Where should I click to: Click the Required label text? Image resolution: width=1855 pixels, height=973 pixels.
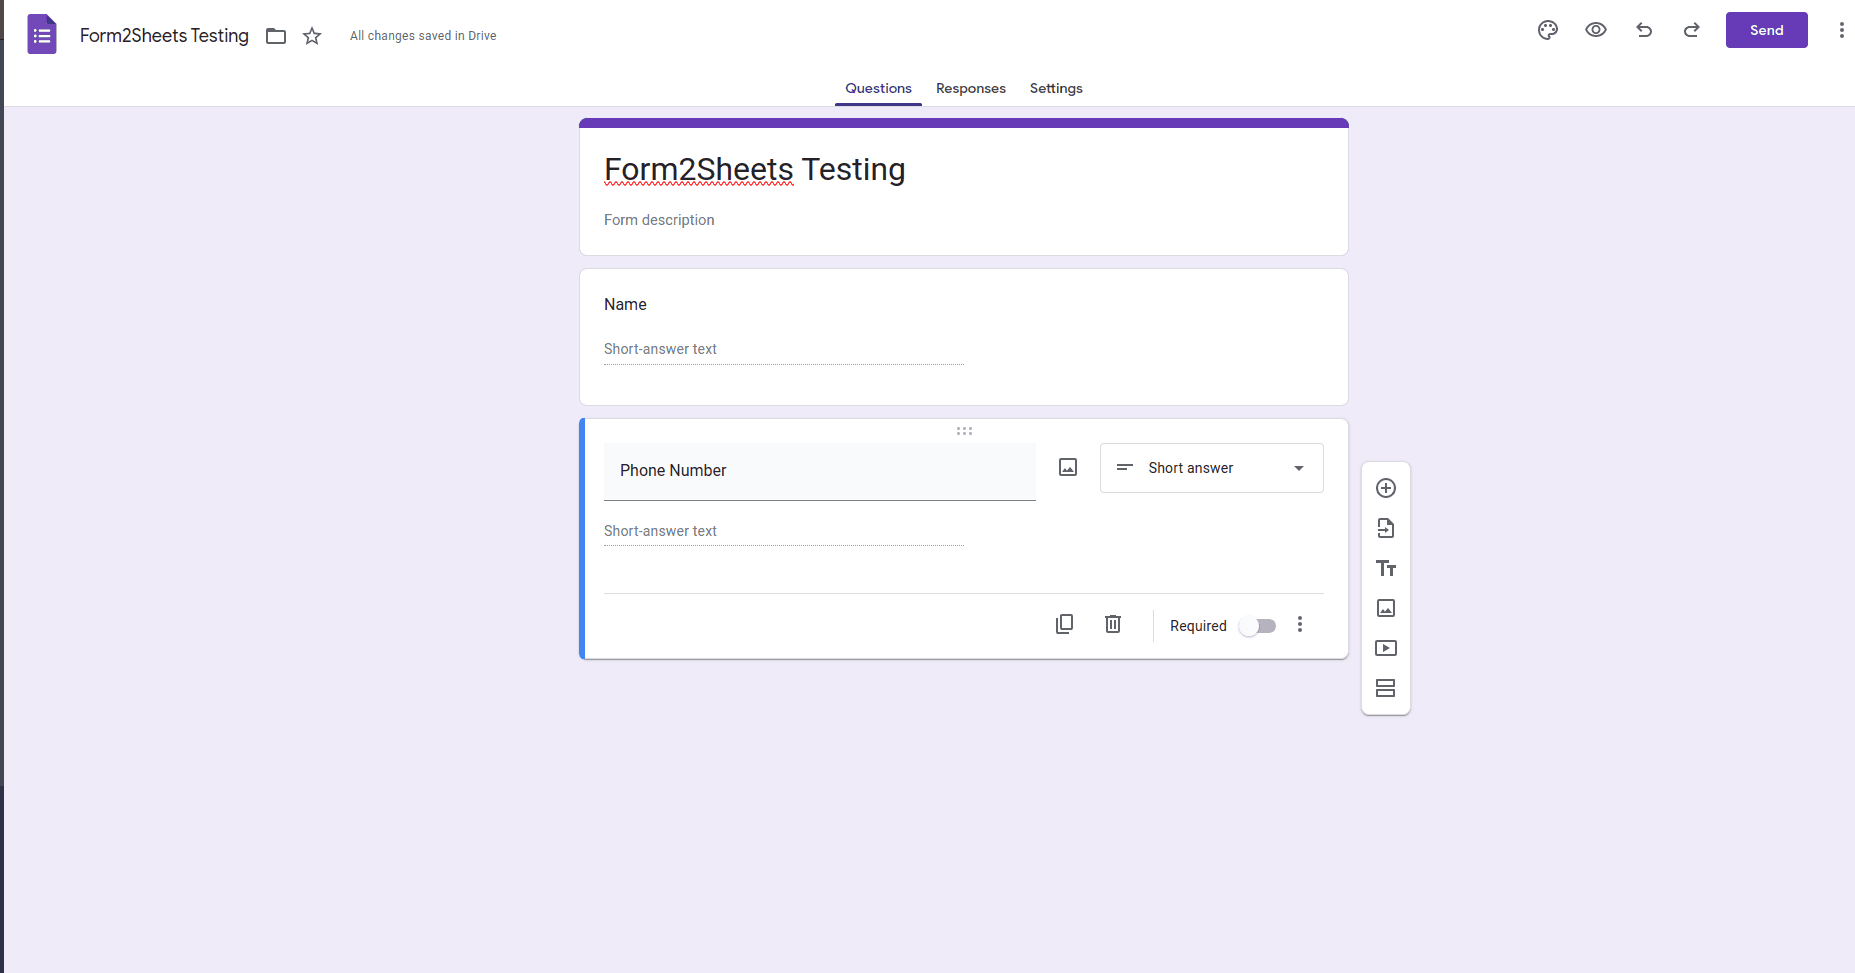(x=1198, y=626)
